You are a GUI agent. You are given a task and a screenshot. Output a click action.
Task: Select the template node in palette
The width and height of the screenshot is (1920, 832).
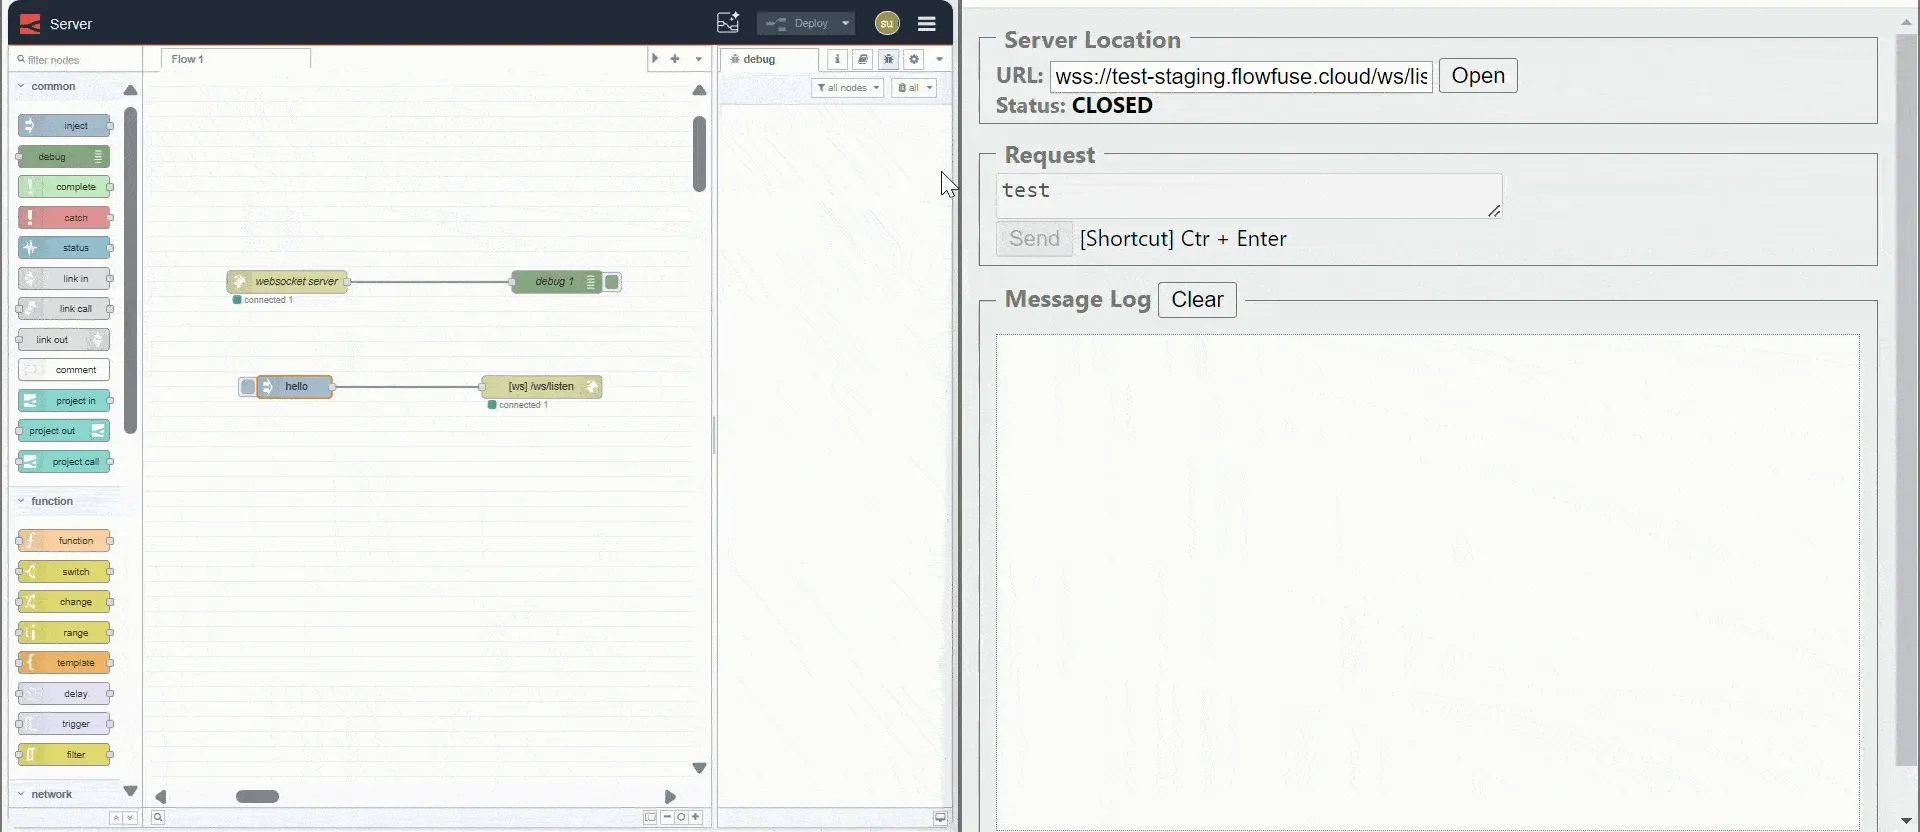pyautogui.click(x=64, y=663)
